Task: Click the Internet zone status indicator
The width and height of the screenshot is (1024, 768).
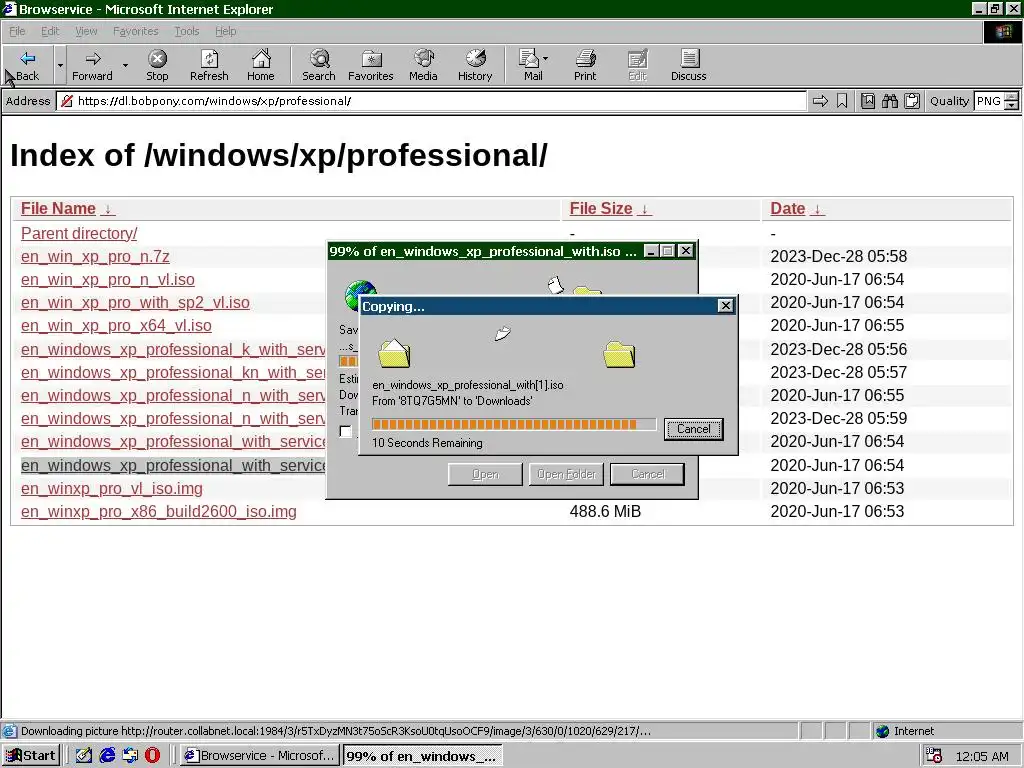Action: (904, 731)
